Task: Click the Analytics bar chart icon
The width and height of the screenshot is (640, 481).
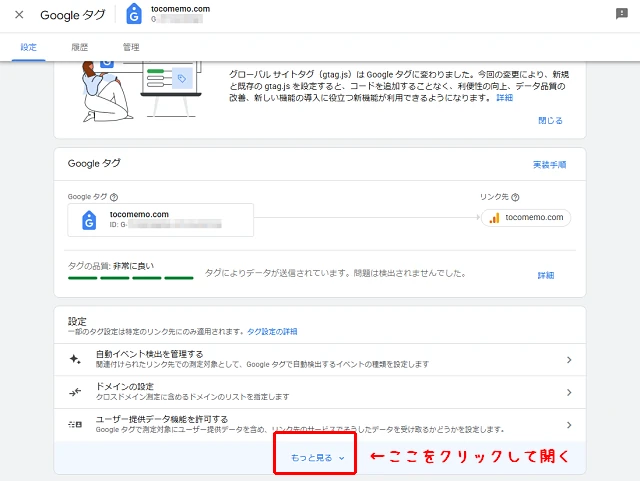Action: pyautogui.click(x=494, y=218)
